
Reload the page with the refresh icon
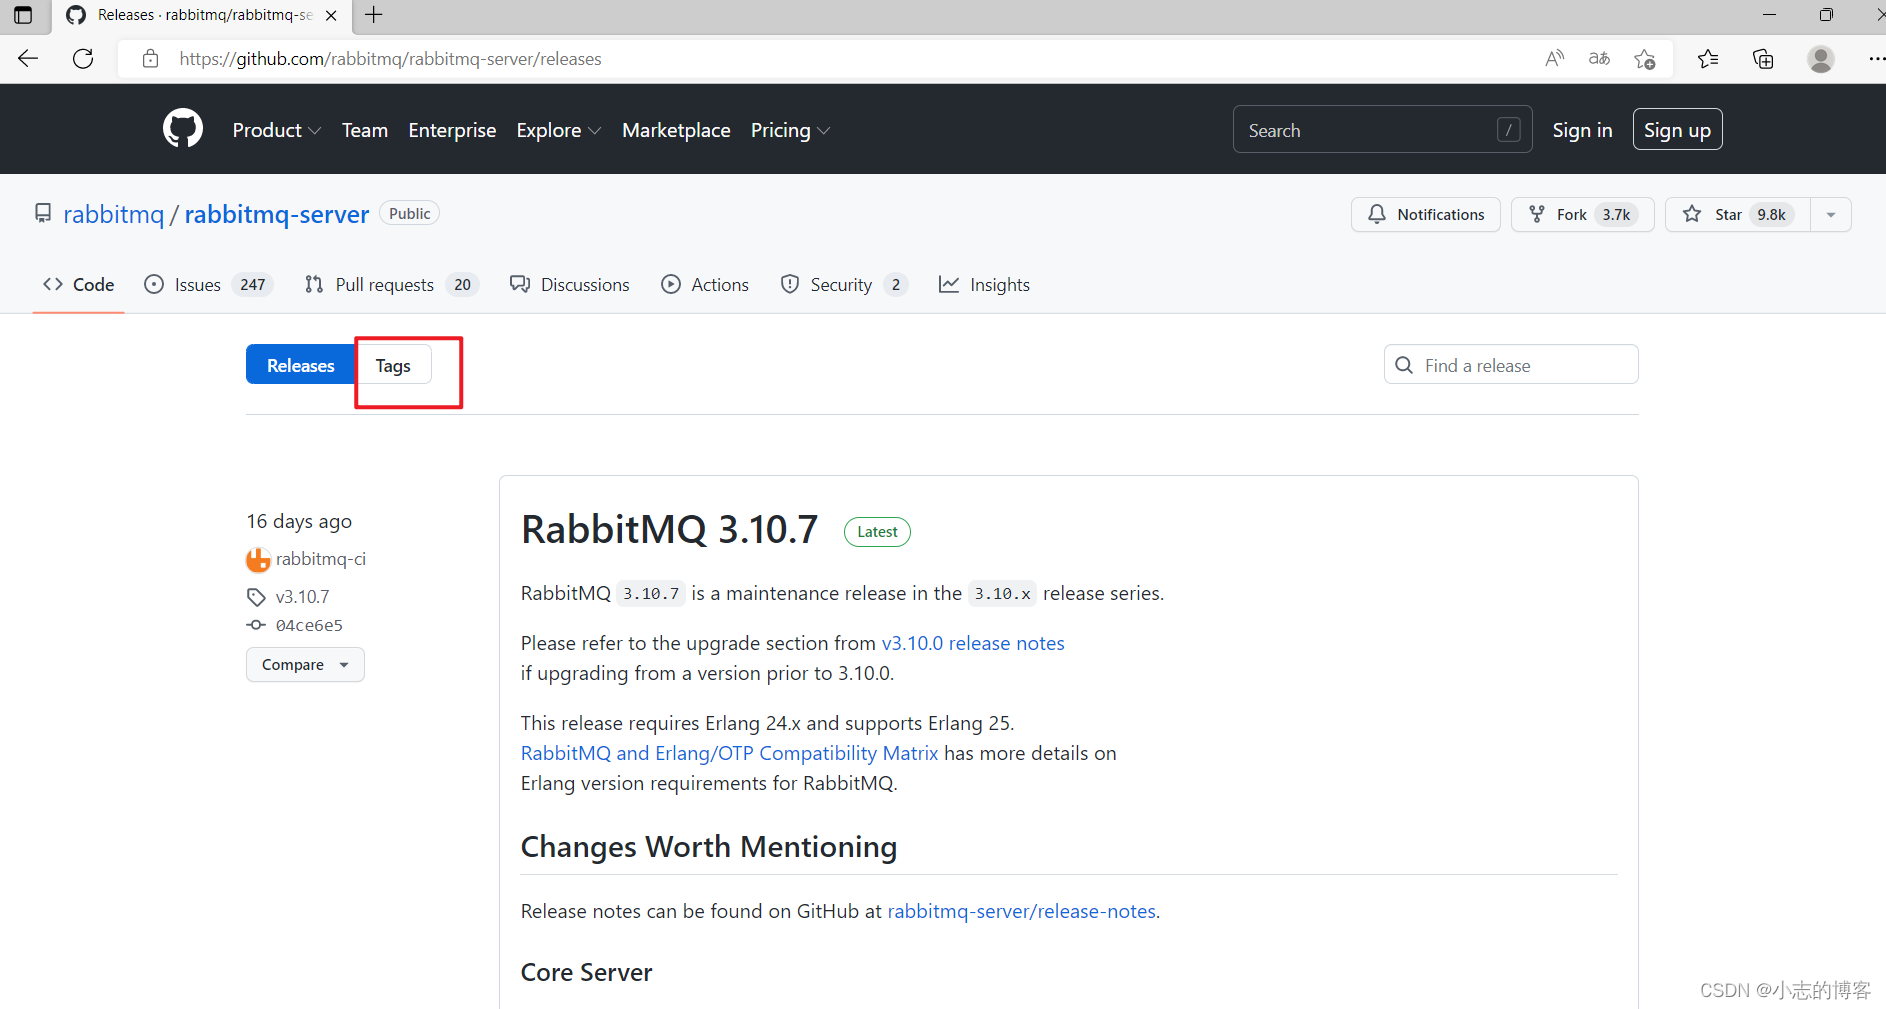click(x=83, y=59)
